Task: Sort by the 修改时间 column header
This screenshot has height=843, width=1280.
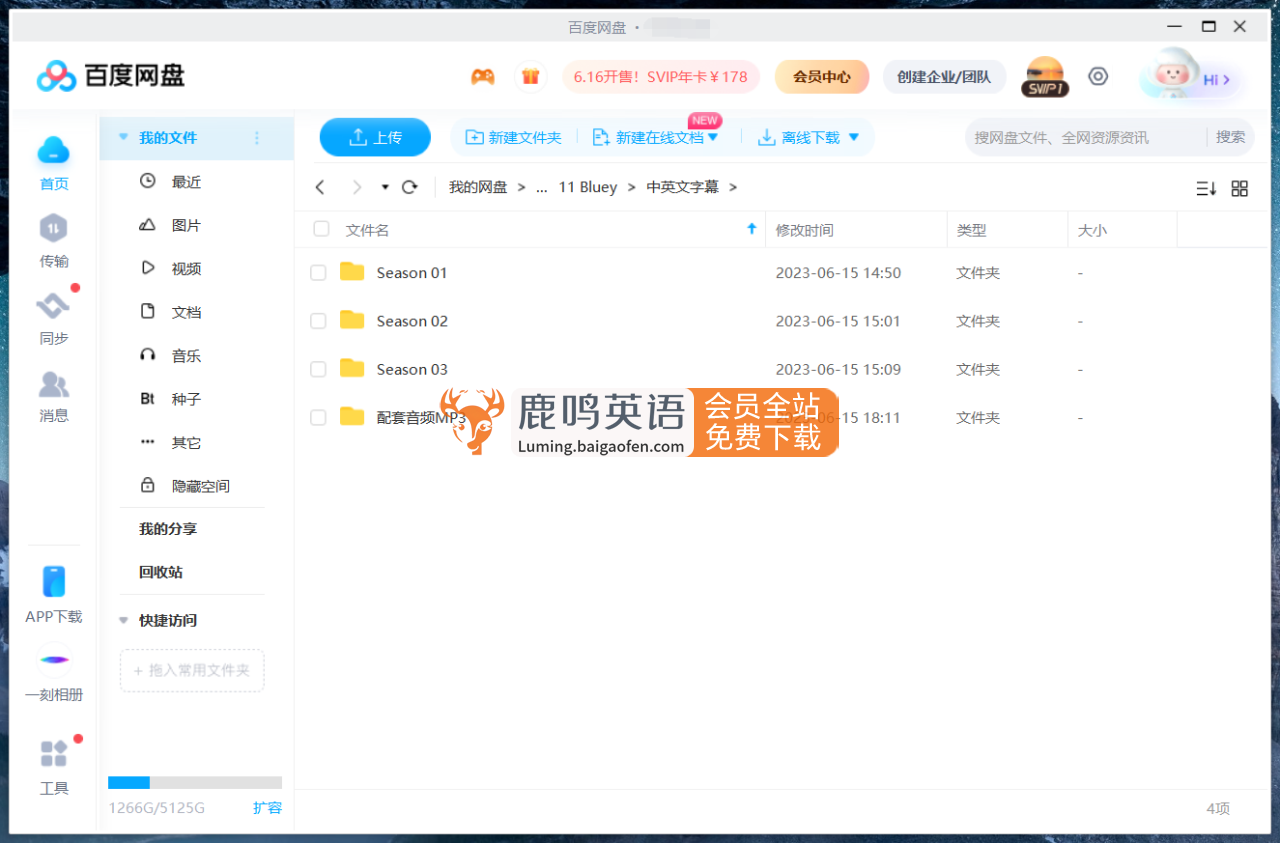Action: pos(804,230)
